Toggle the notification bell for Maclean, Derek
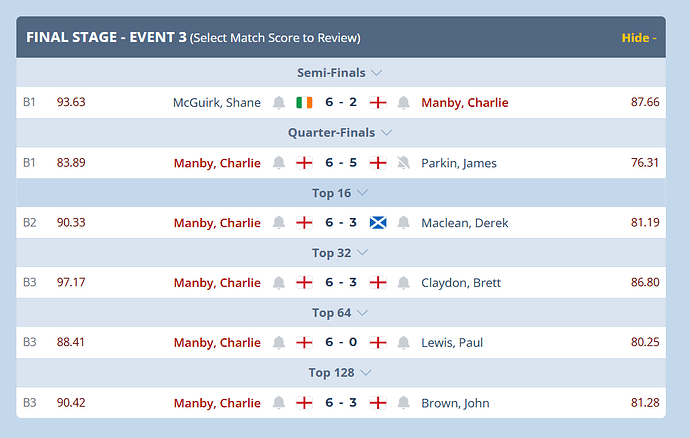The image size is (690, 438). click(x=404, y=223)
